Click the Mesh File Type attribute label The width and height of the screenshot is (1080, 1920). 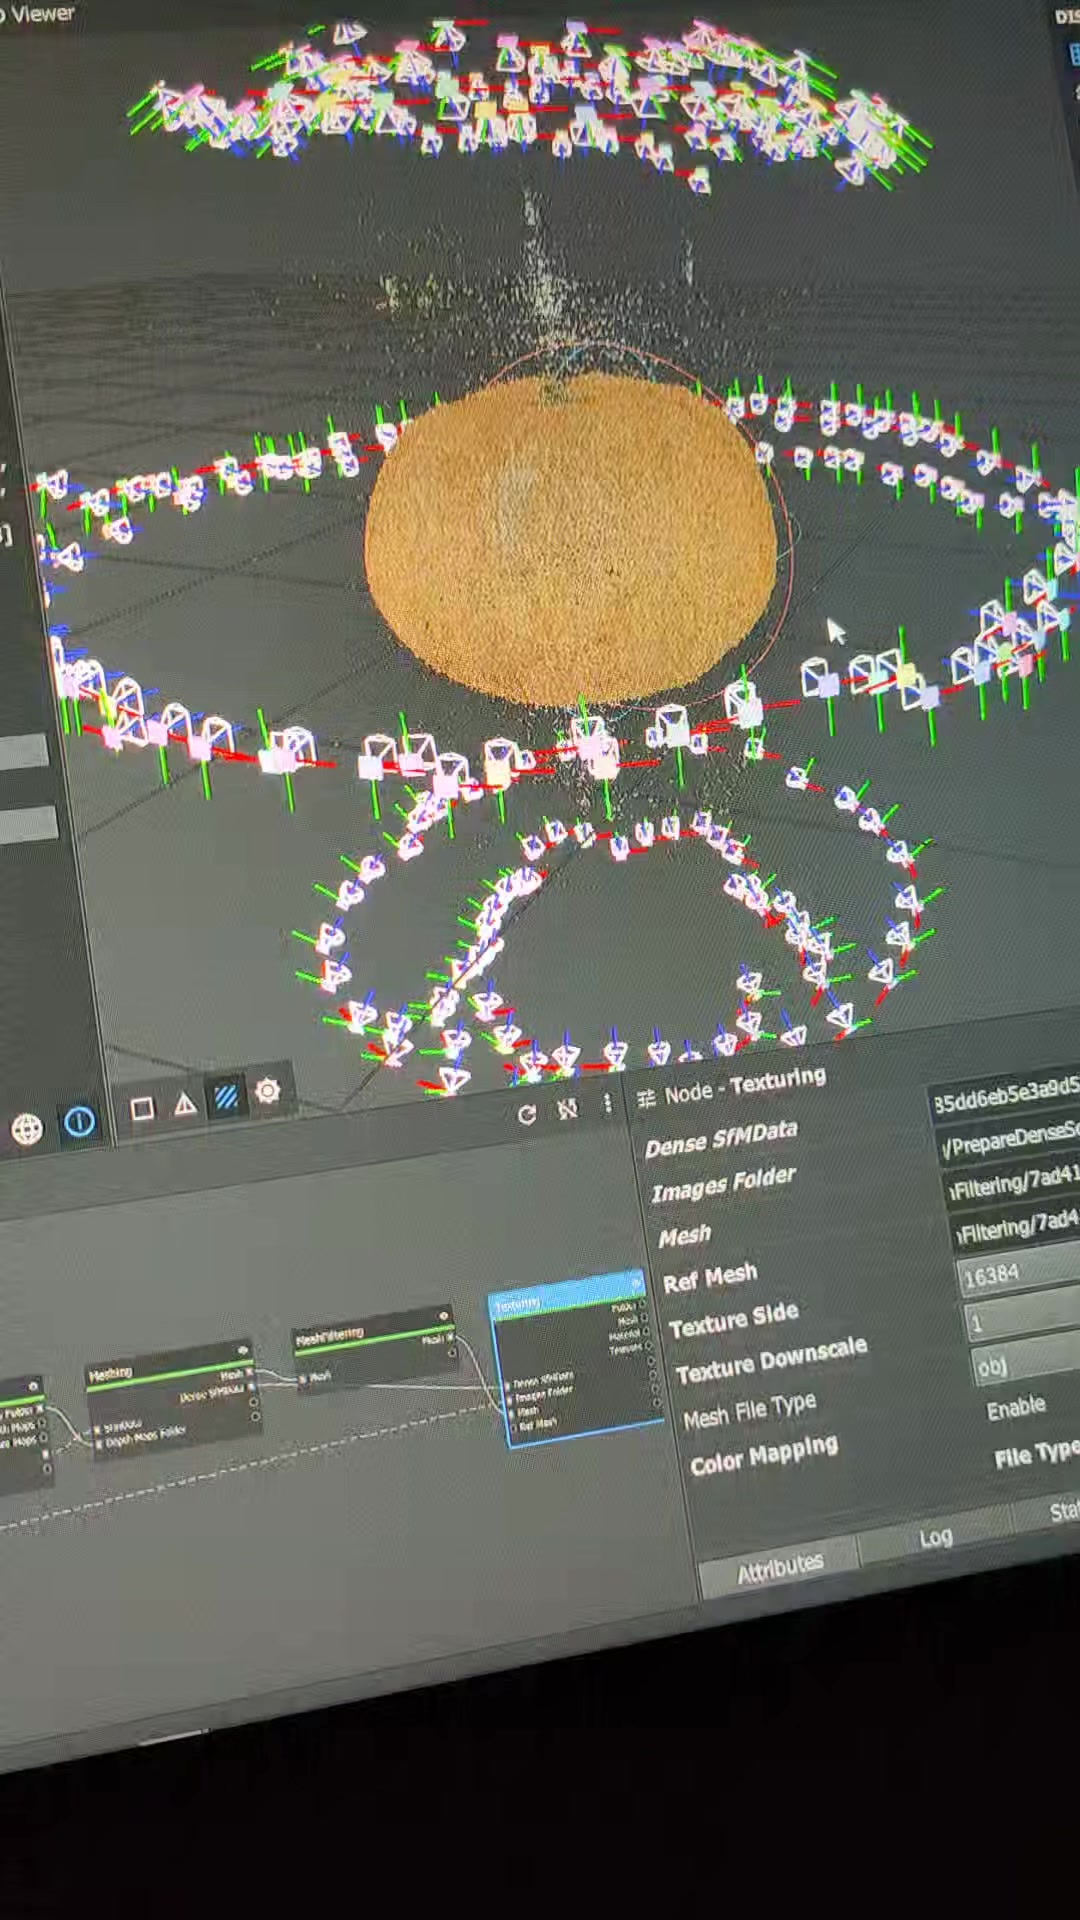(749, 1411)
